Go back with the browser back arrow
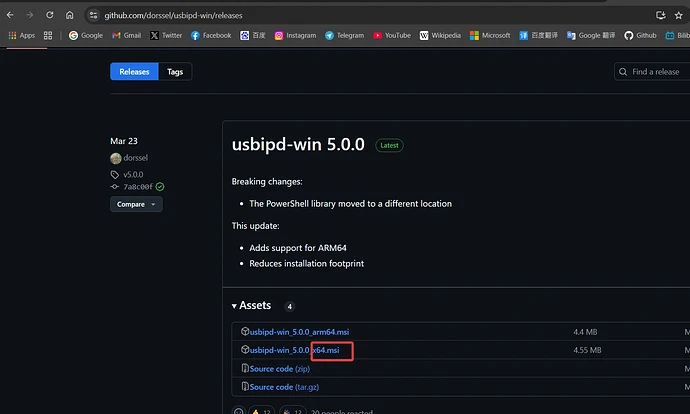Image resolution: width=690 pixels, height=414 pixels. (11, 15)
